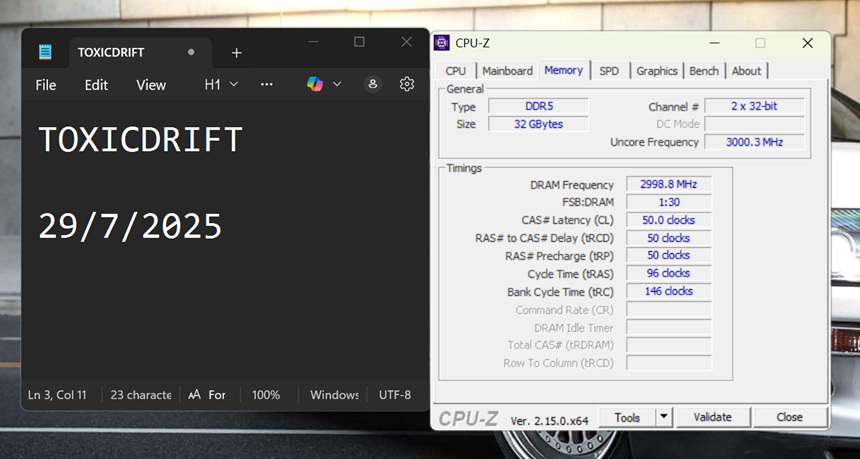Open a new tab in Notepad
Screen dimensions: 860x459
pyautogui.click(x=236, y=53)
